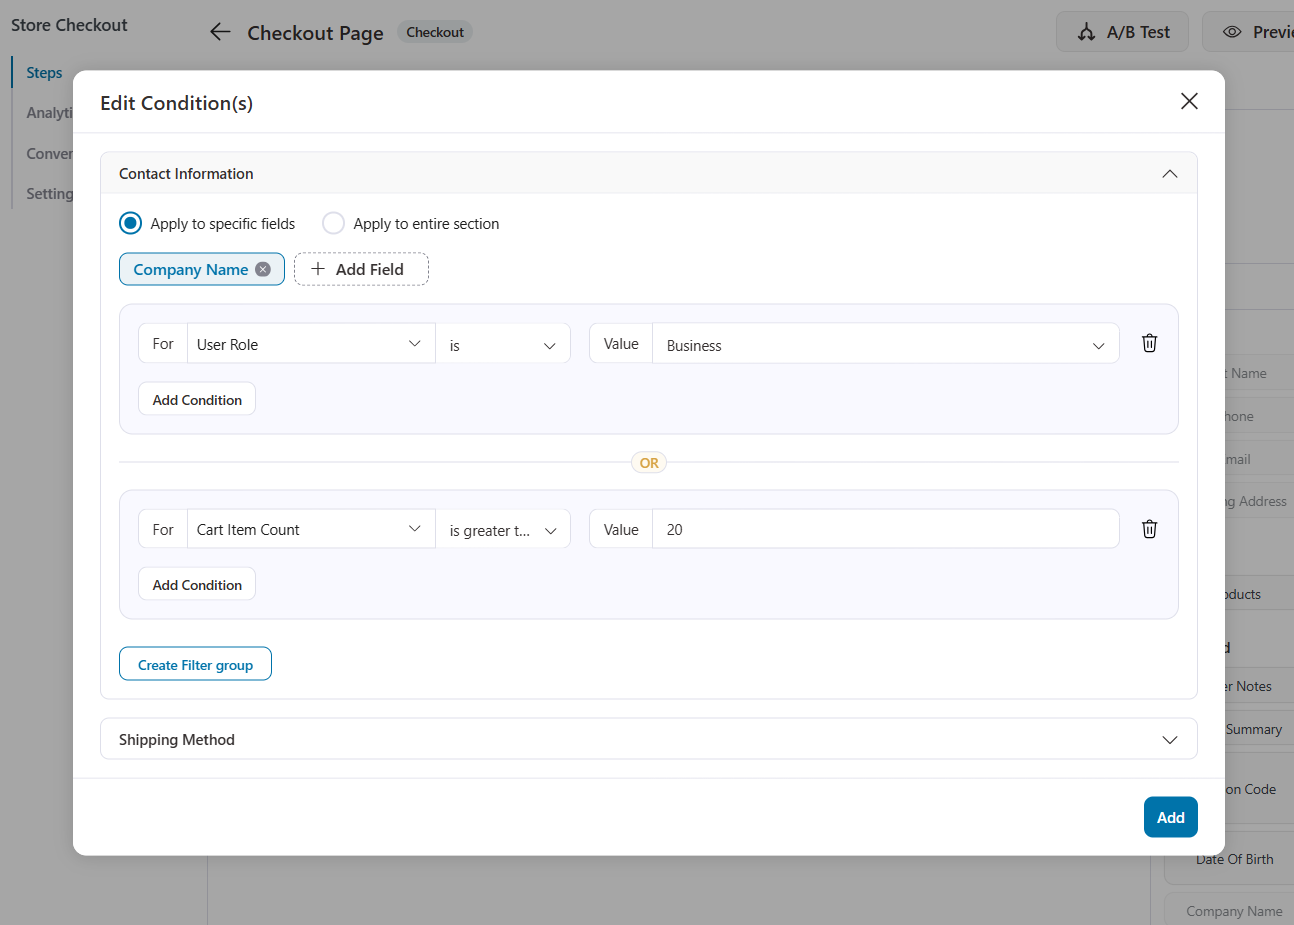Expand the Shipping Method section
Image resolution: width=1294 pixels, height=925 pixels.
point(1168,739)
